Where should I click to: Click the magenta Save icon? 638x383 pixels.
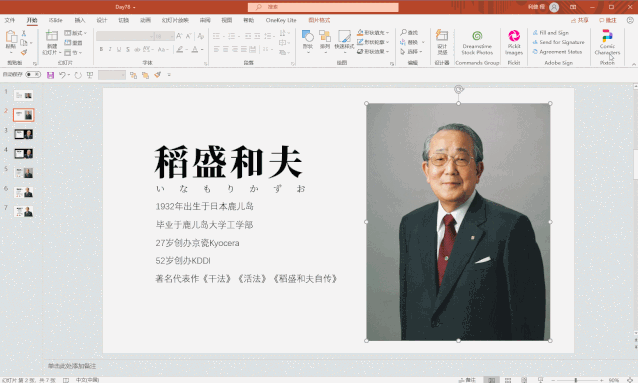[50, 75]
